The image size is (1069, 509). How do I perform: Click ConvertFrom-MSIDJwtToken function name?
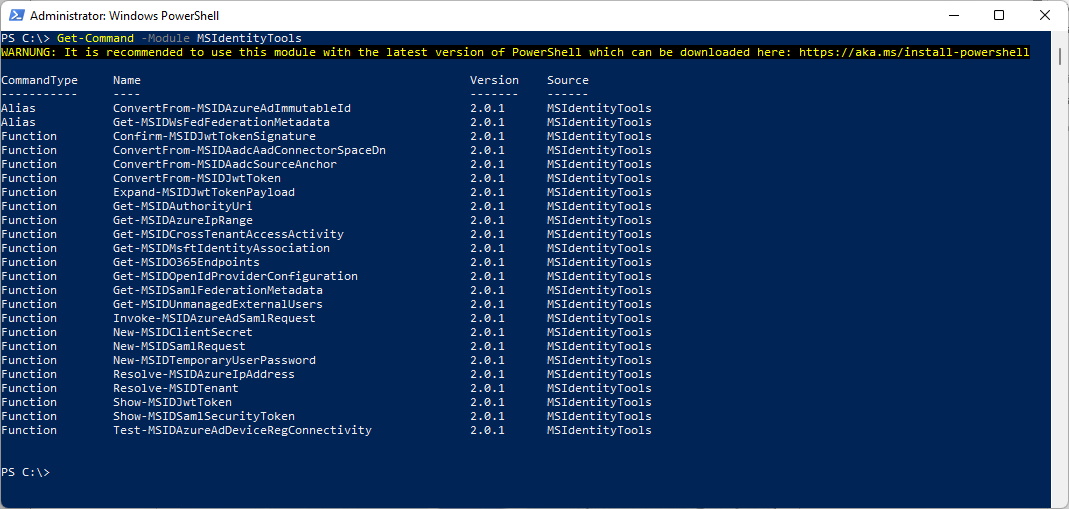tap(197, 178)
